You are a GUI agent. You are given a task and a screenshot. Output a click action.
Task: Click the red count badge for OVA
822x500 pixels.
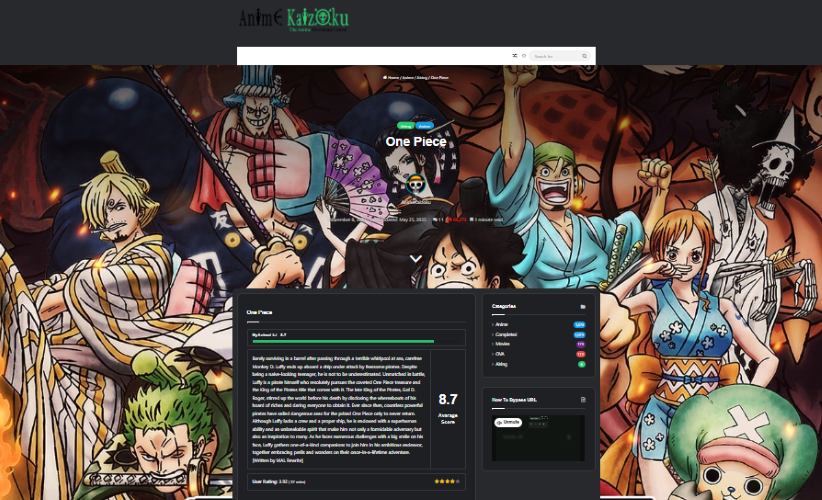coord(580,354)
